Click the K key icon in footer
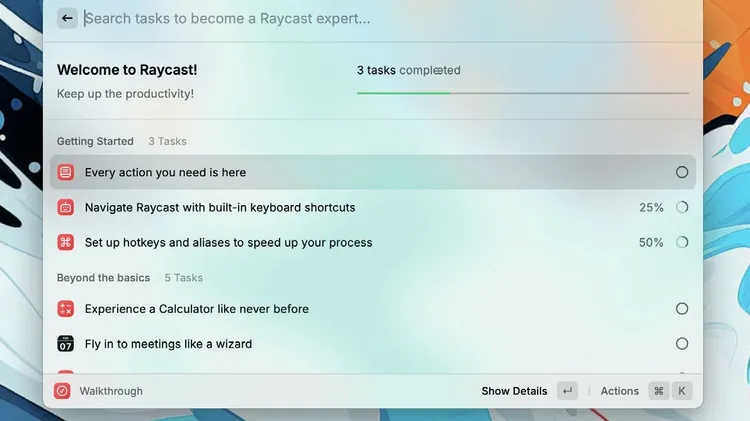 click(682, 391)
